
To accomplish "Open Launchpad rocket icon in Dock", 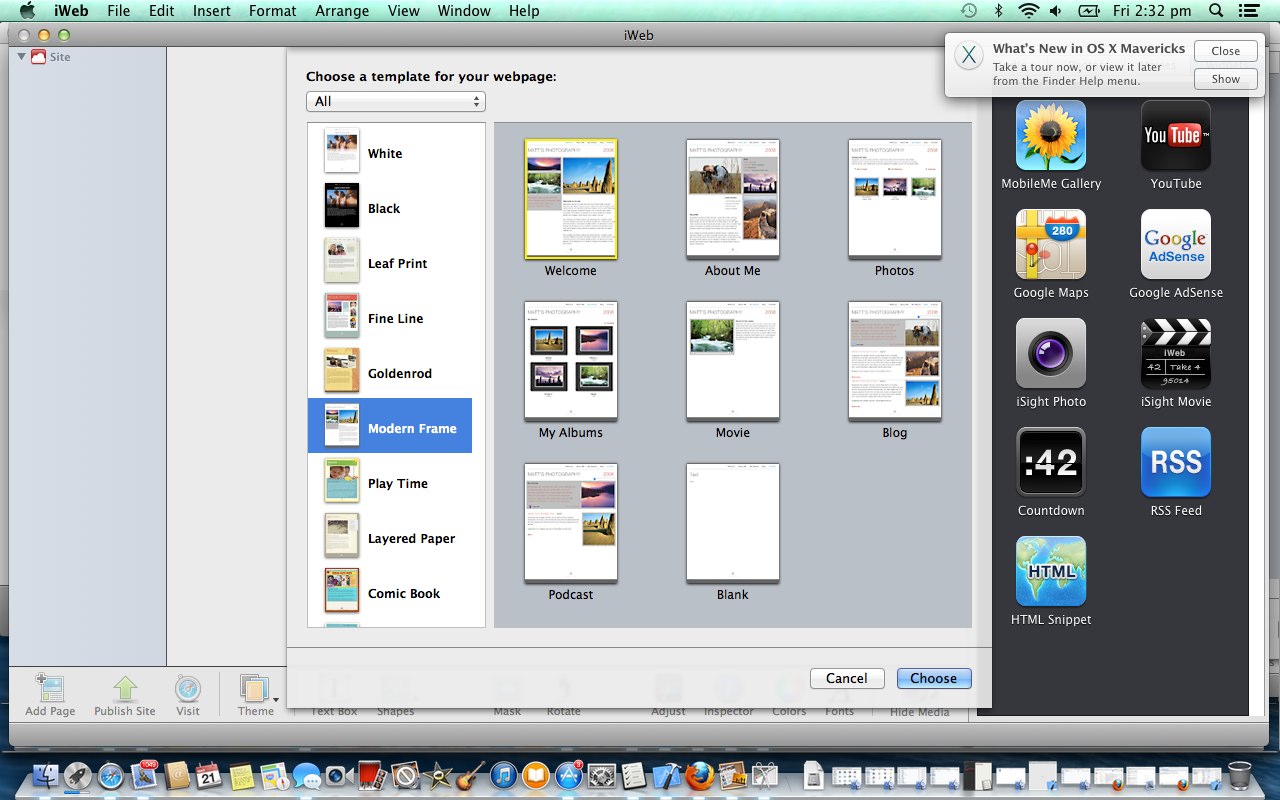I will pyautogui.click(x=78, y=776).
